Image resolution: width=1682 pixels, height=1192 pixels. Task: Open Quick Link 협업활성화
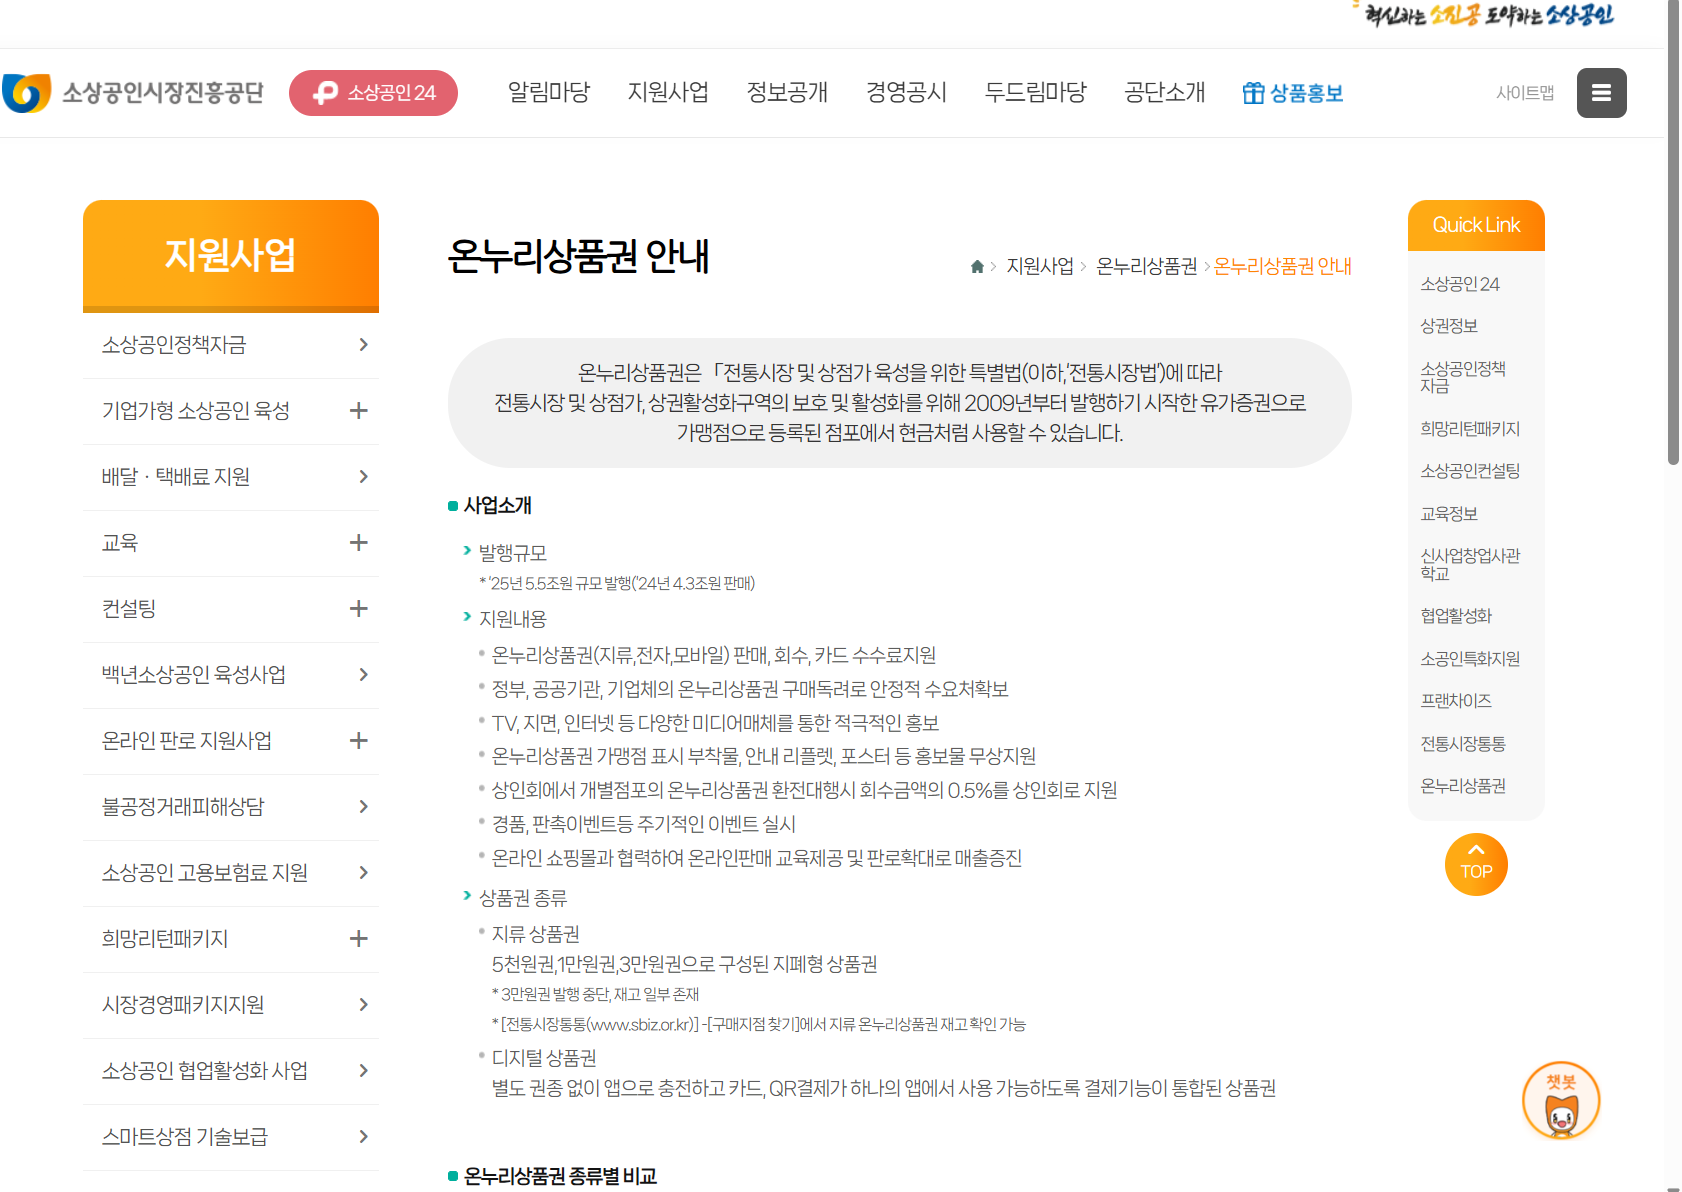click(x=1456, y=616)
